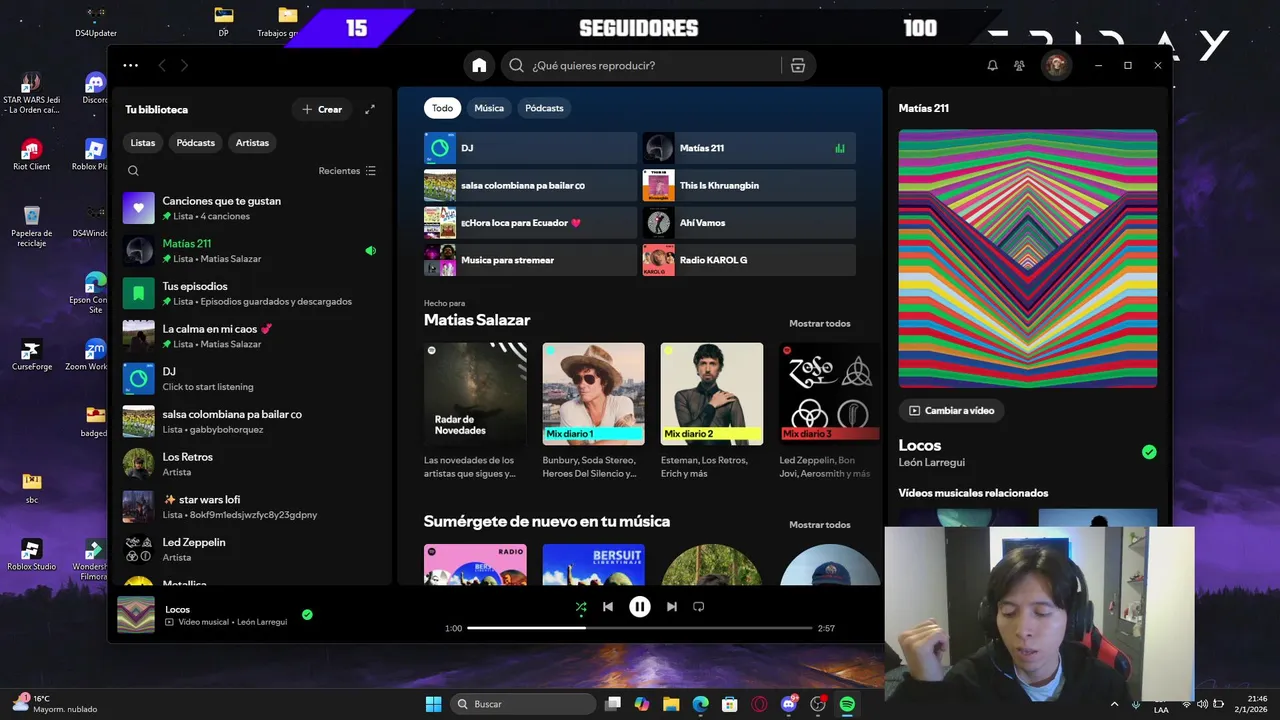Open File Explorer from the taskbar

click(671, 704)
